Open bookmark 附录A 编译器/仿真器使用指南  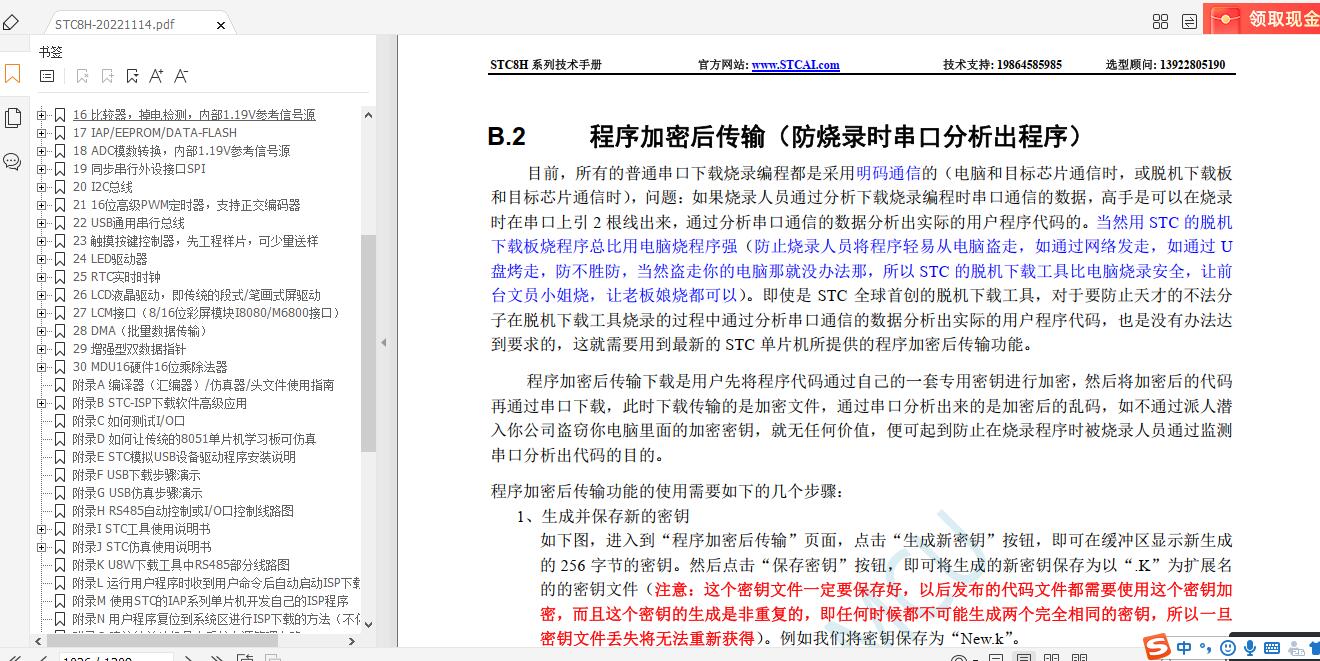click(203, 385)
